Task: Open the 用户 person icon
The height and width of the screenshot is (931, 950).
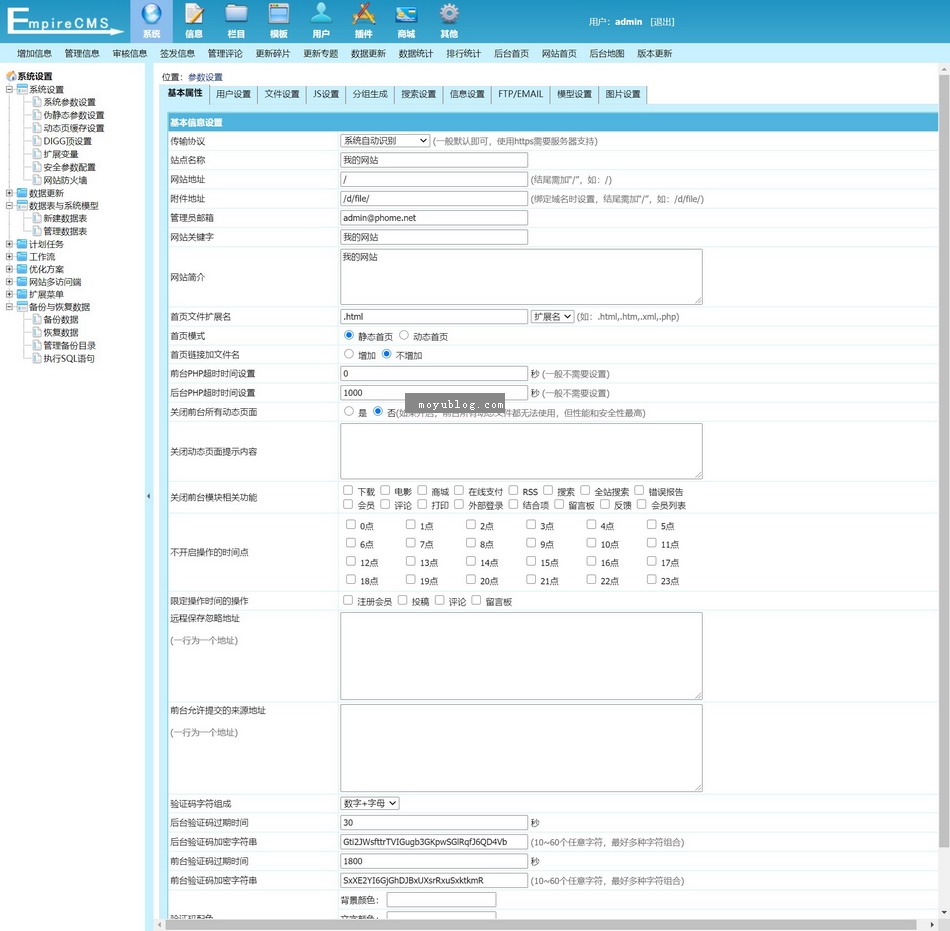Action: pos(321,14)
